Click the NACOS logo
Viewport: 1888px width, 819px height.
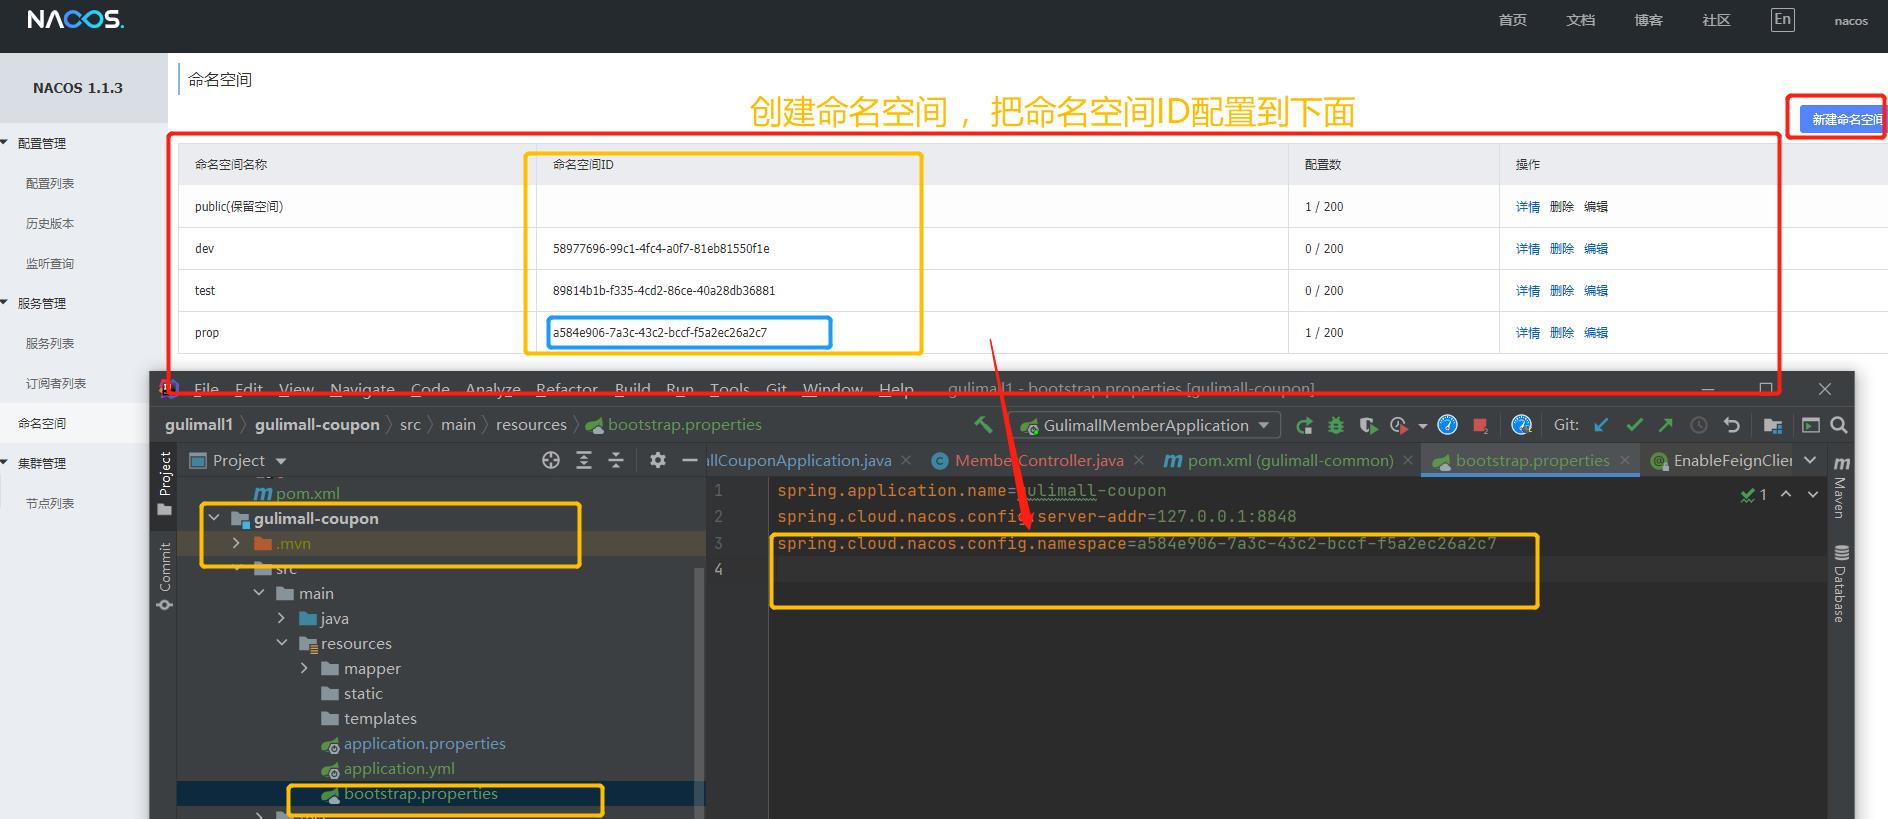pos(75,19)
